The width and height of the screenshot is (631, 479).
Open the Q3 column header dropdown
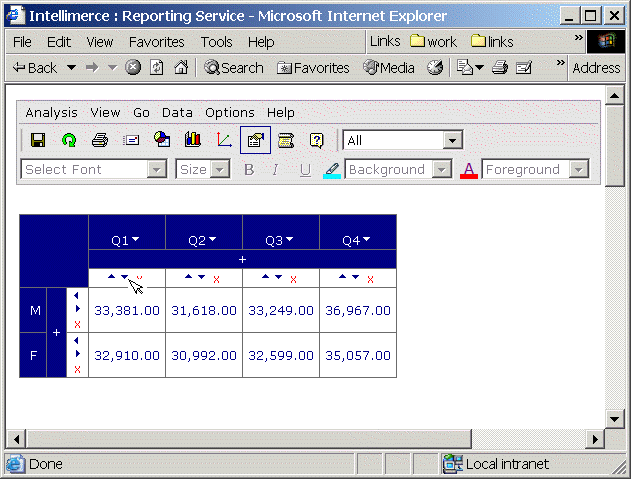click(x=289, y=239)
